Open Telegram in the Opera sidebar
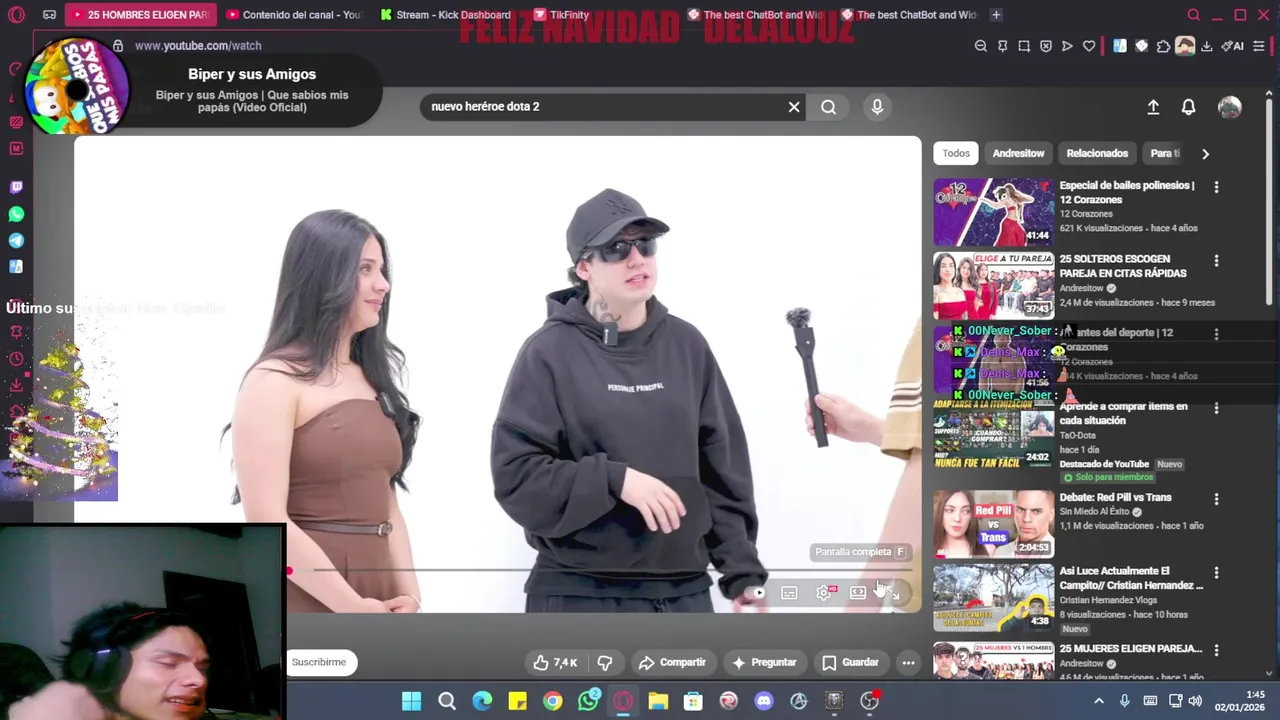This screenshot has height=720, width=1280. (x=16, y=241)
